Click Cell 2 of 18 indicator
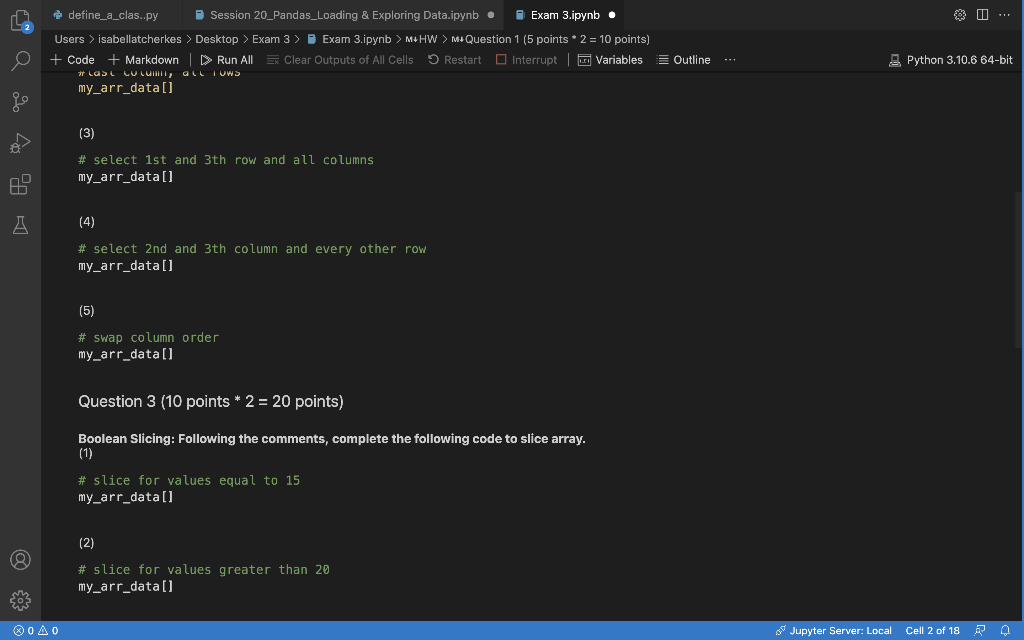 [x=931, y=631]
